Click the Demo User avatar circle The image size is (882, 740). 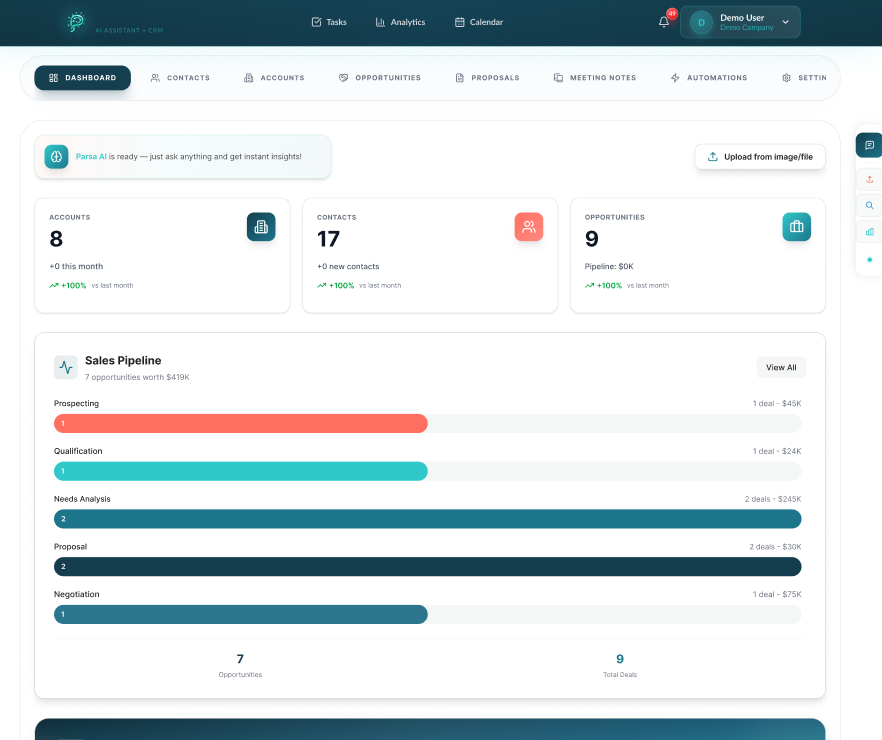click(699, 22)
